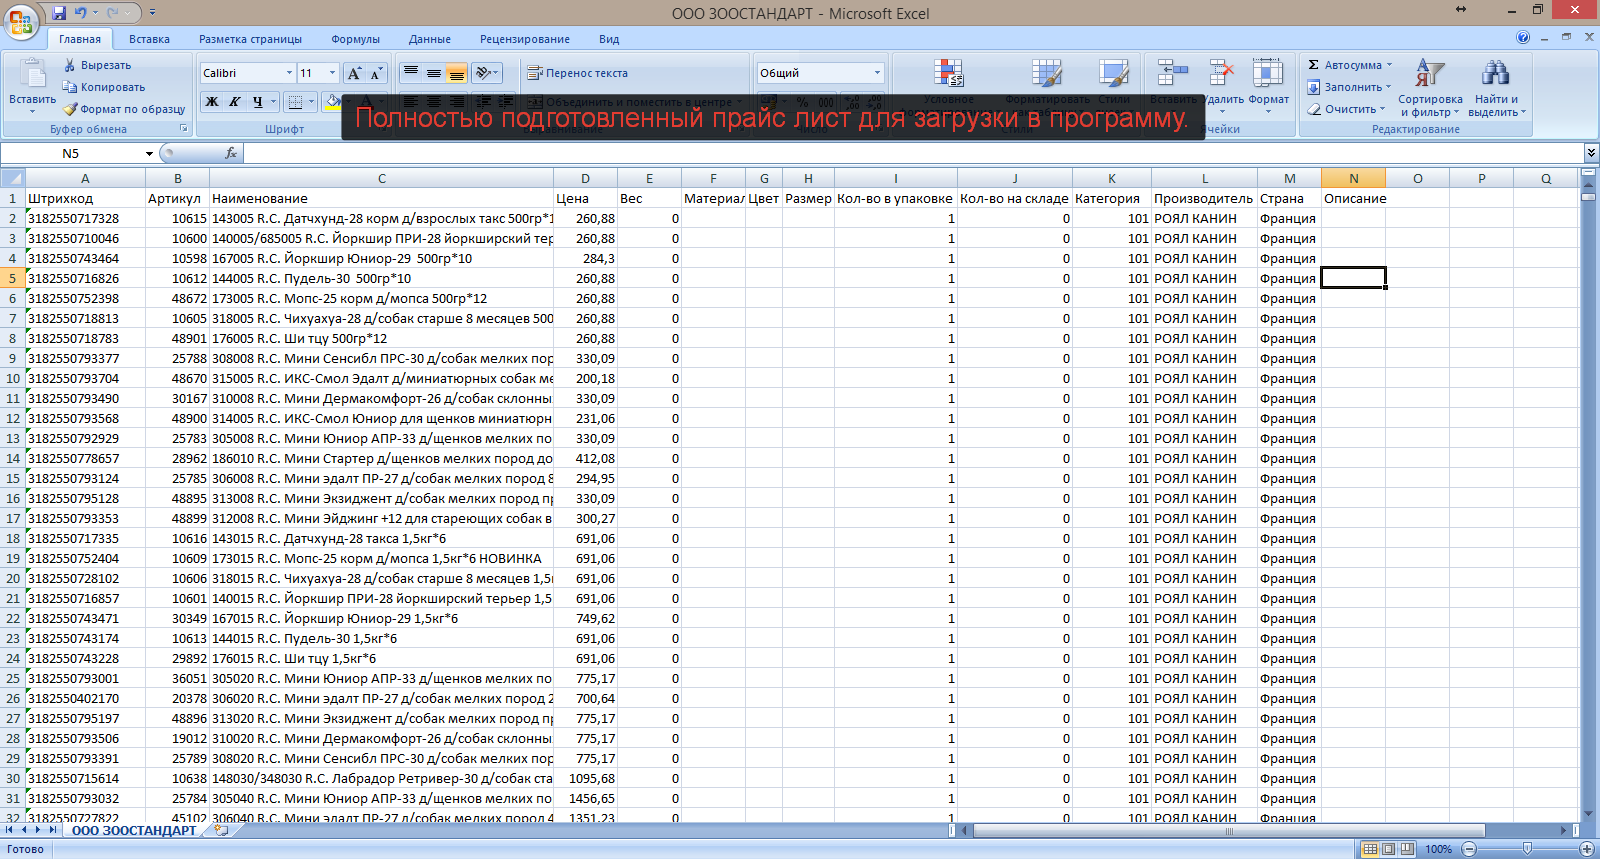Switch to Разметка страницы ribbon tab
Screen dimensions: 1600x859
(250, 39)
